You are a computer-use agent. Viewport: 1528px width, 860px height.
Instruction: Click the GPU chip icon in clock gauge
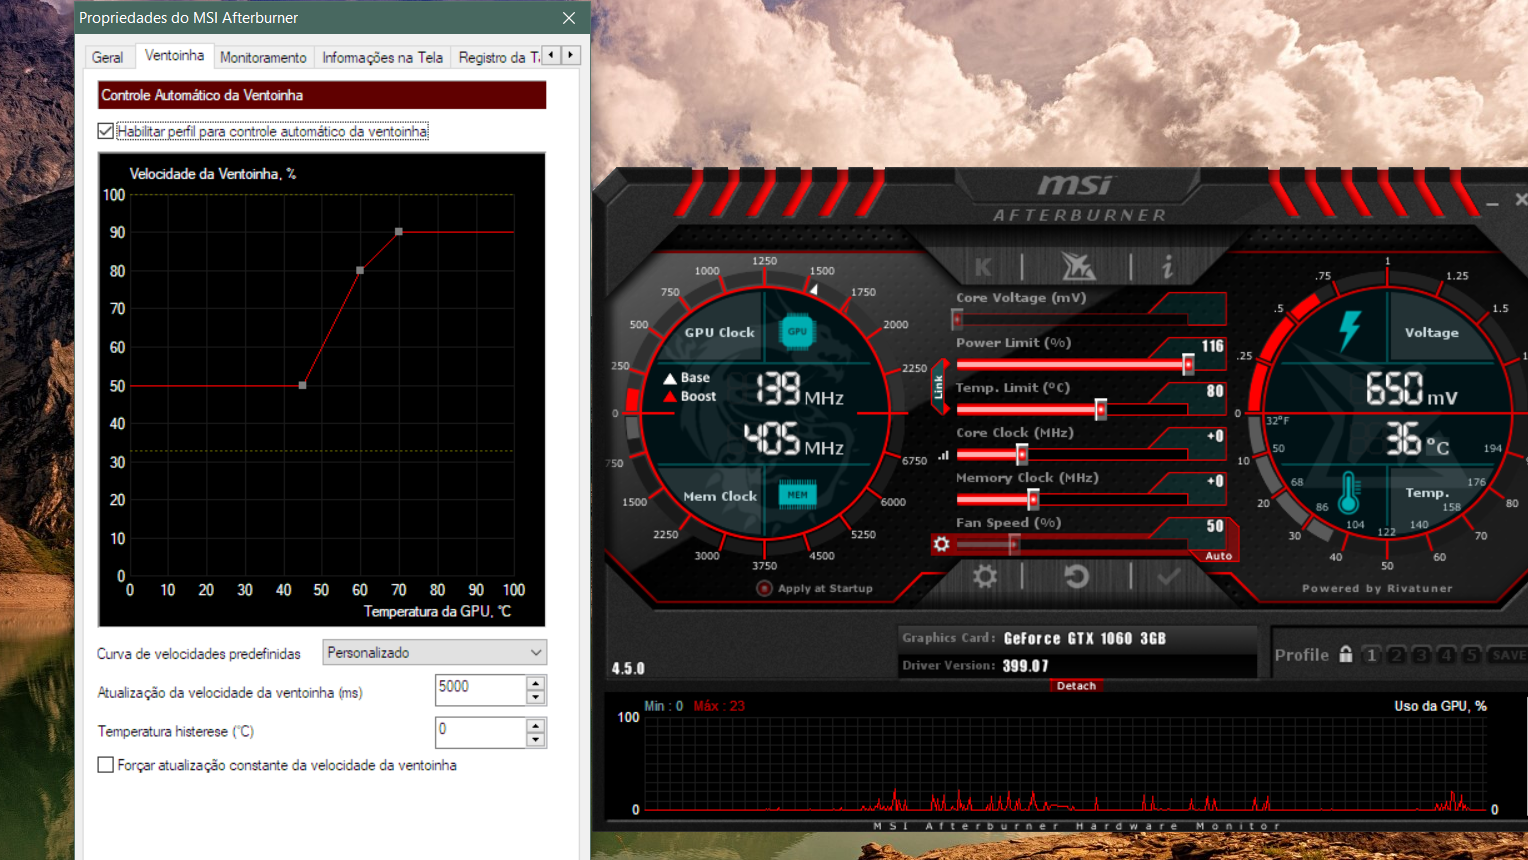(797, 331)
